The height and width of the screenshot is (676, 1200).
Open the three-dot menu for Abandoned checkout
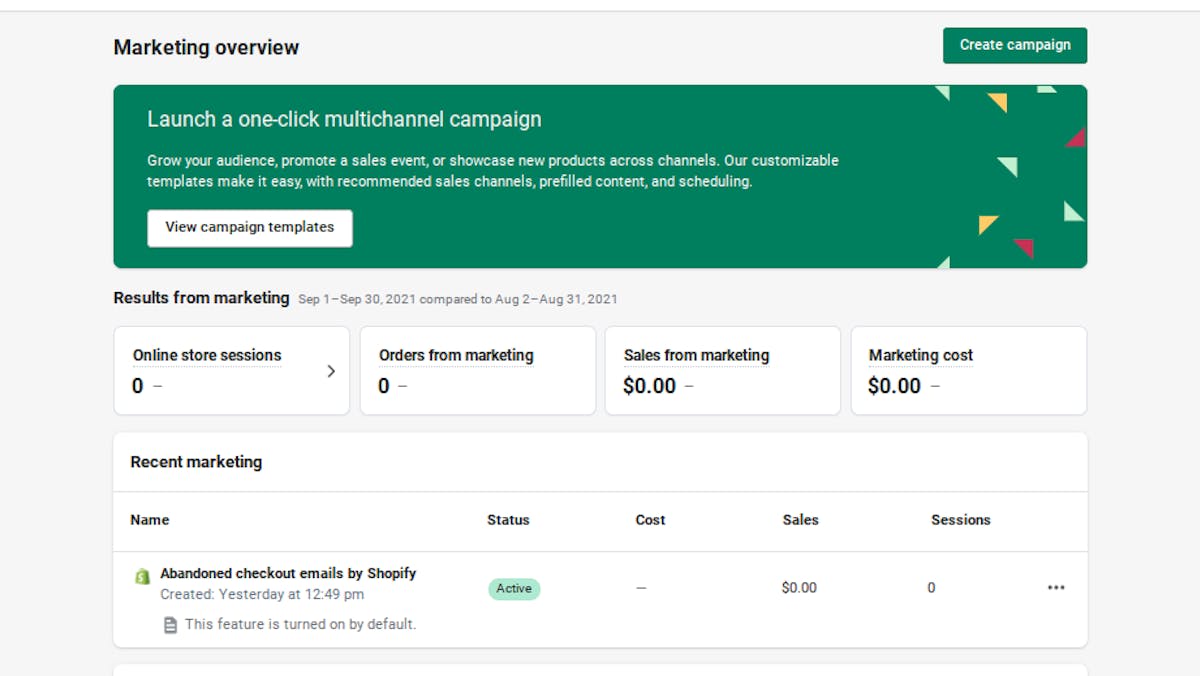point(1056,588)
